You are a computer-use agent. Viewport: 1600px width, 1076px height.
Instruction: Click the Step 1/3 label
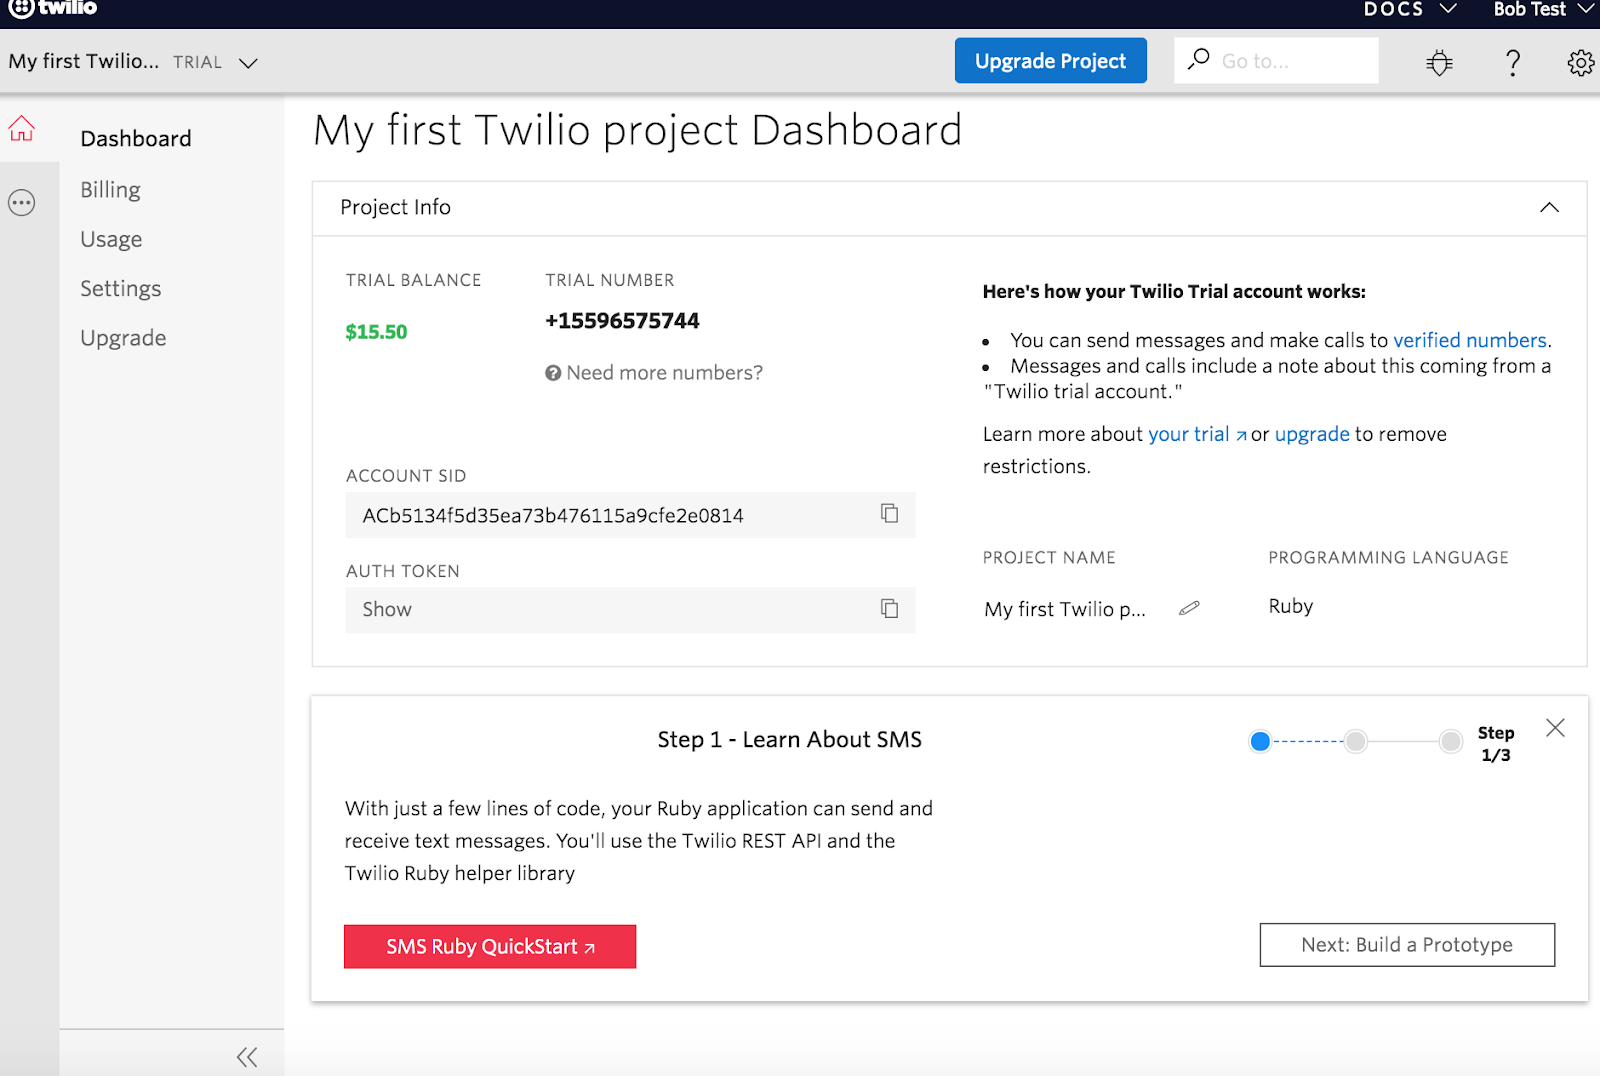click(x=1496, y=744)
